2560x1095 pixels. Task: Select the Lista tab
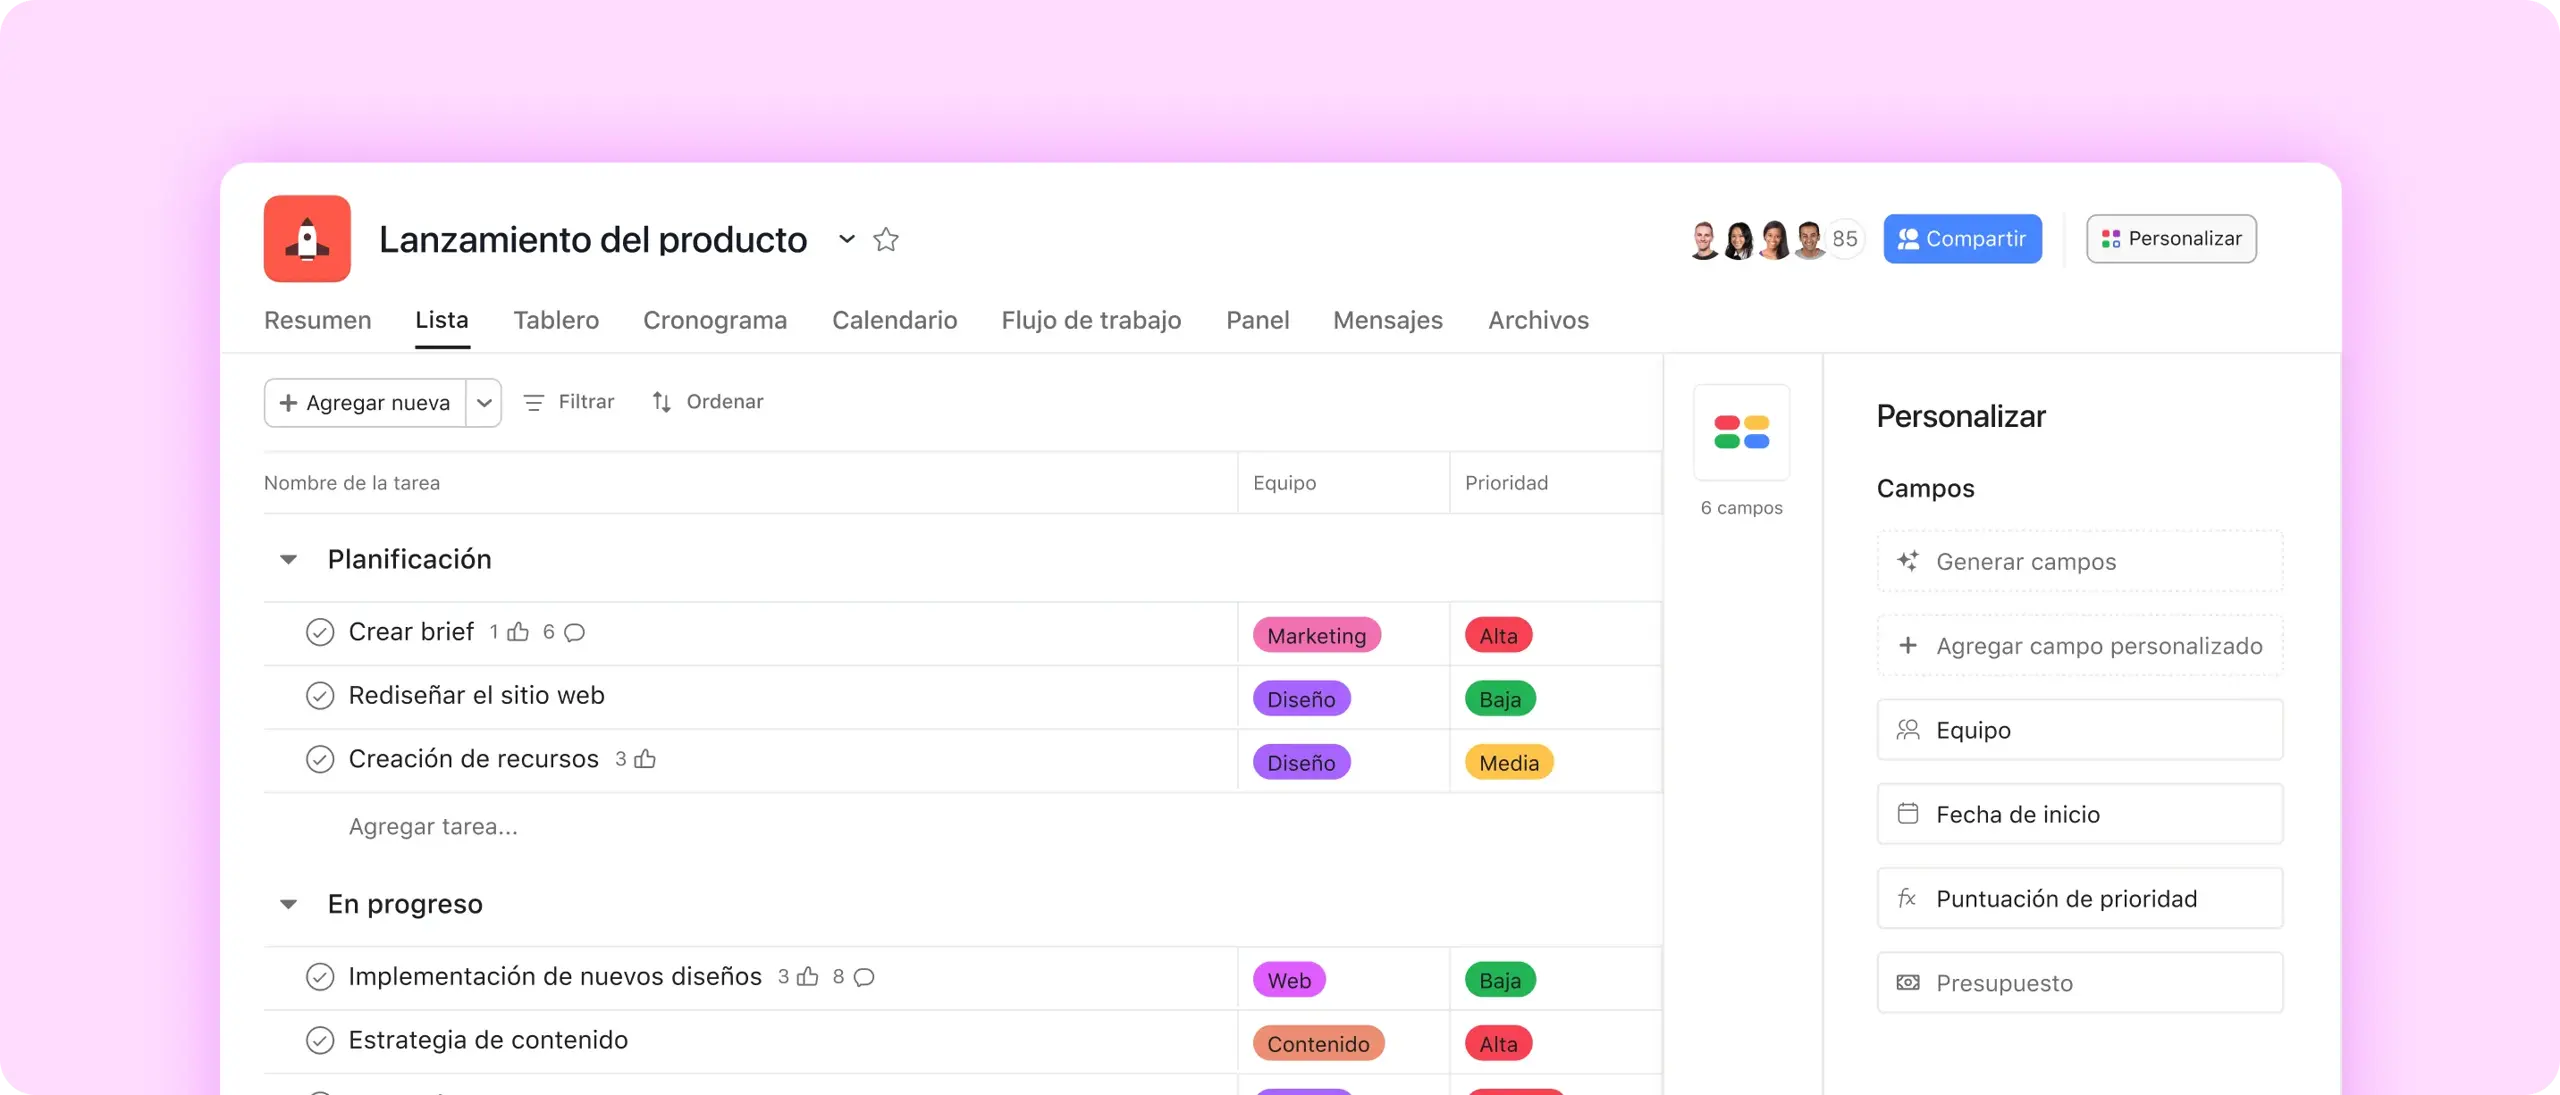click(x=442, y=320)
